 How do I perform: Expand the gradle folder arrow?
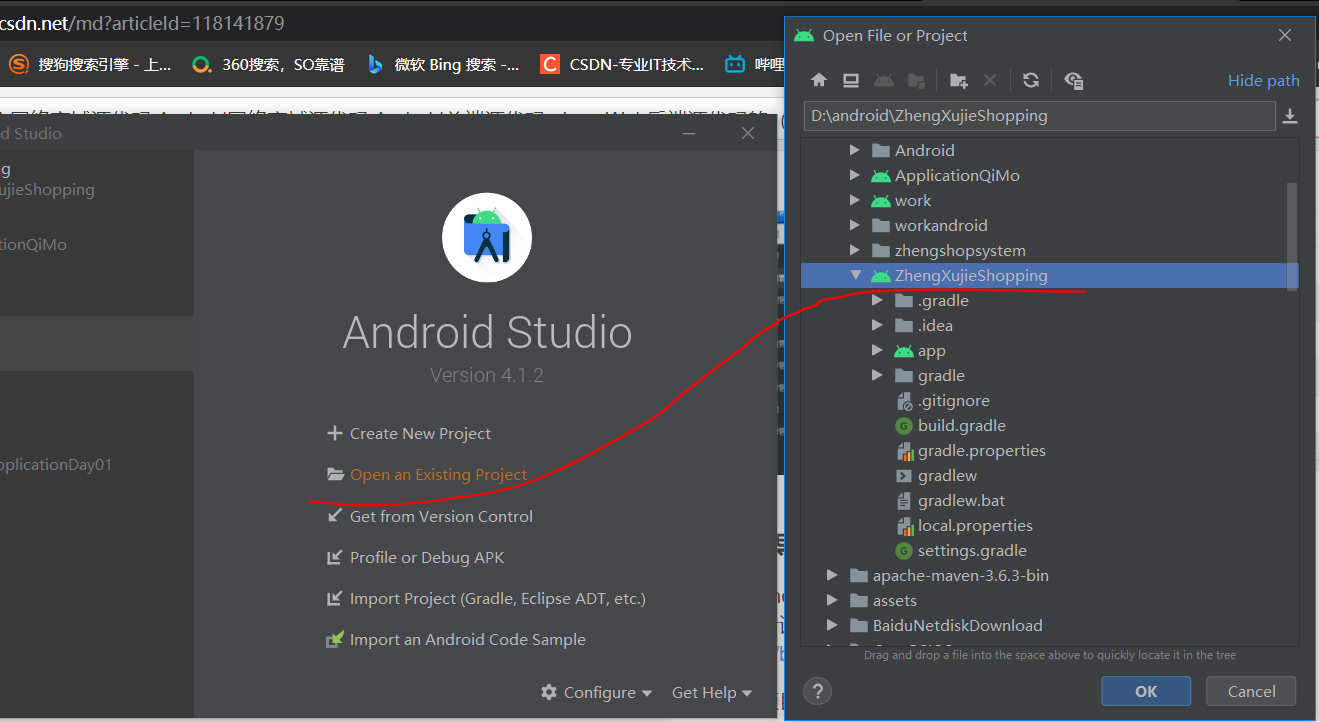(x=877, y=376)
